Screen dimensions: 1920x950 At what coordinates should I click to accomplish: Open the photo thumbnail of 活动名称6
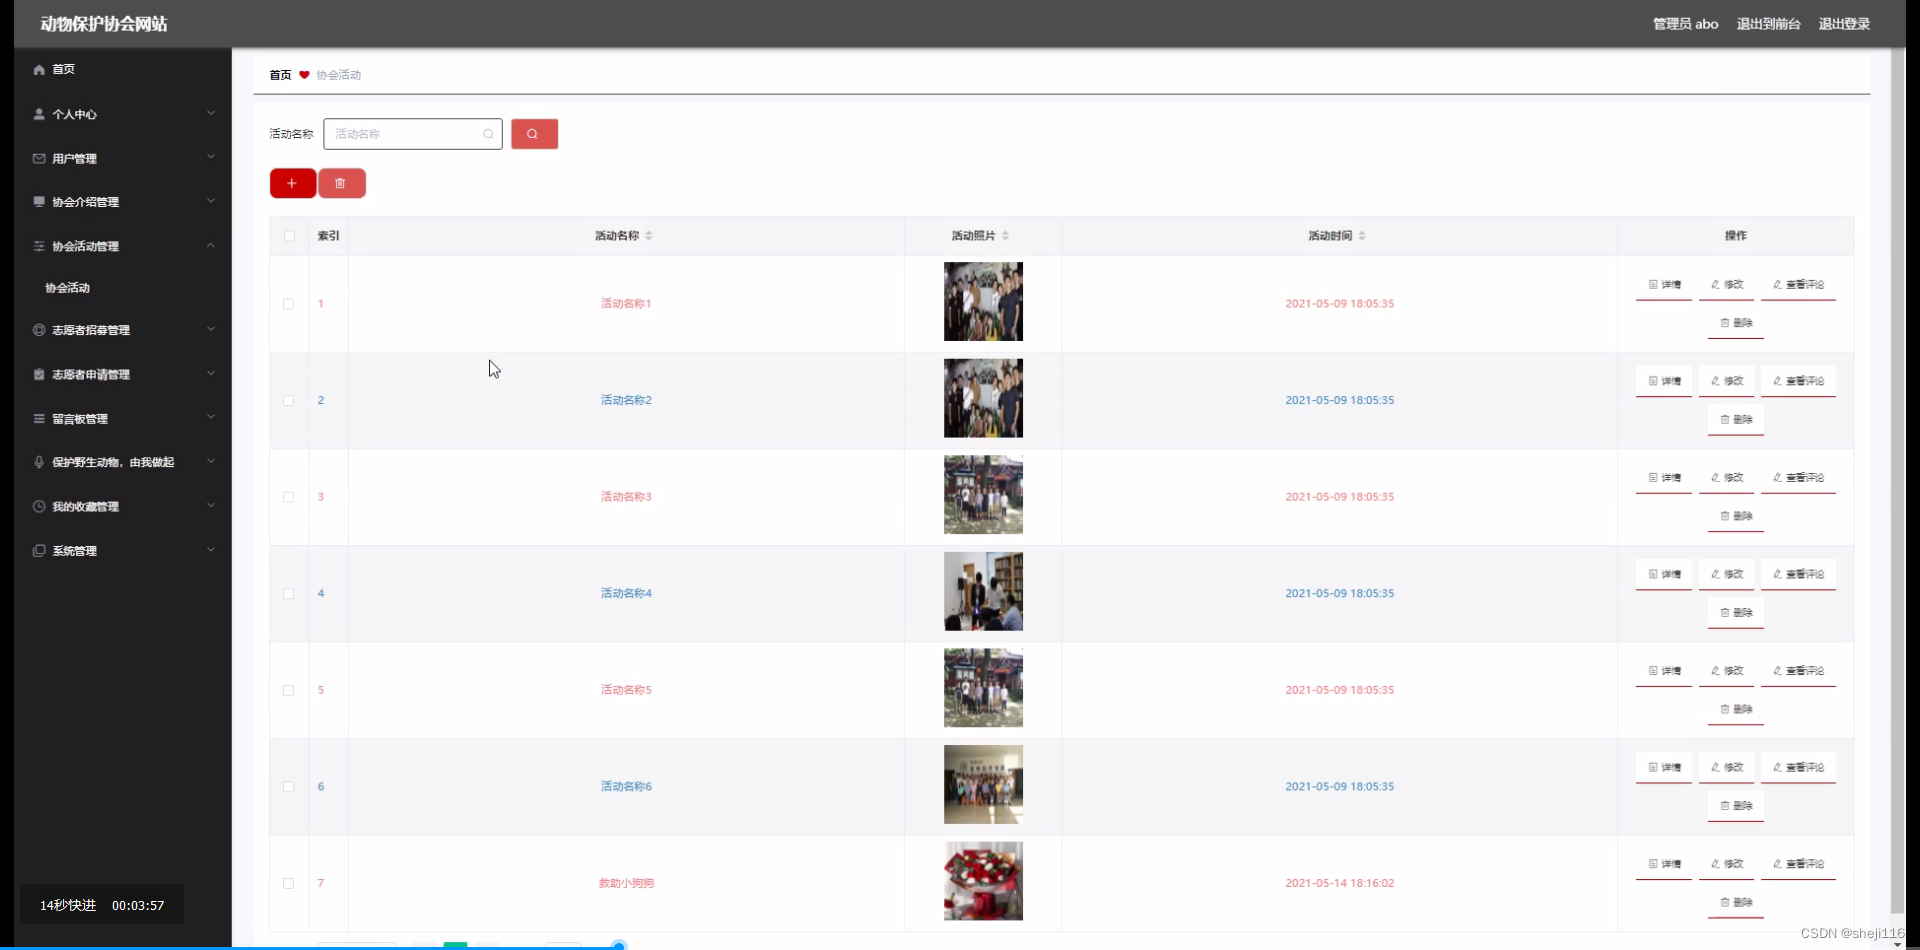tap(983, 785)
